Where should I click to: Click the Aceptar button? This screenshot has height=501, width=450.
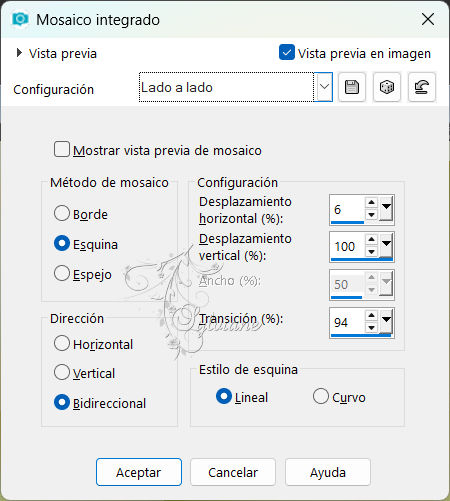pos(139,472)
